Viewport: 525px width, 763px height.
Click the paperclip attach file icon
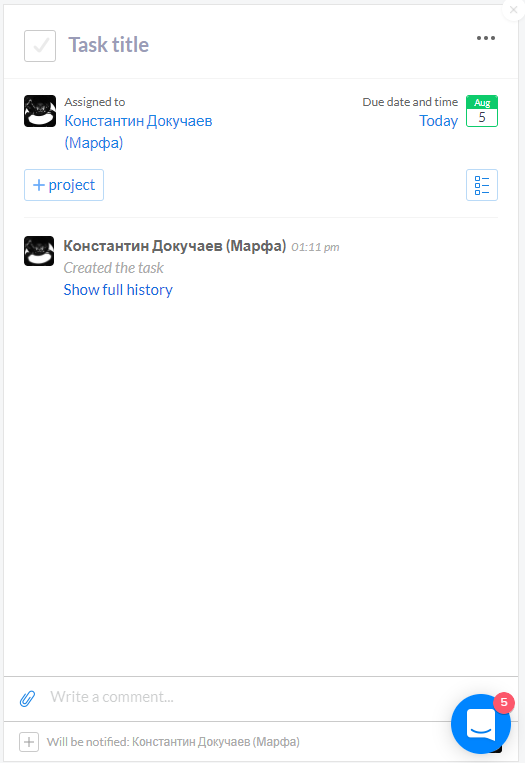pyautogui.click(x=27, y=698)
